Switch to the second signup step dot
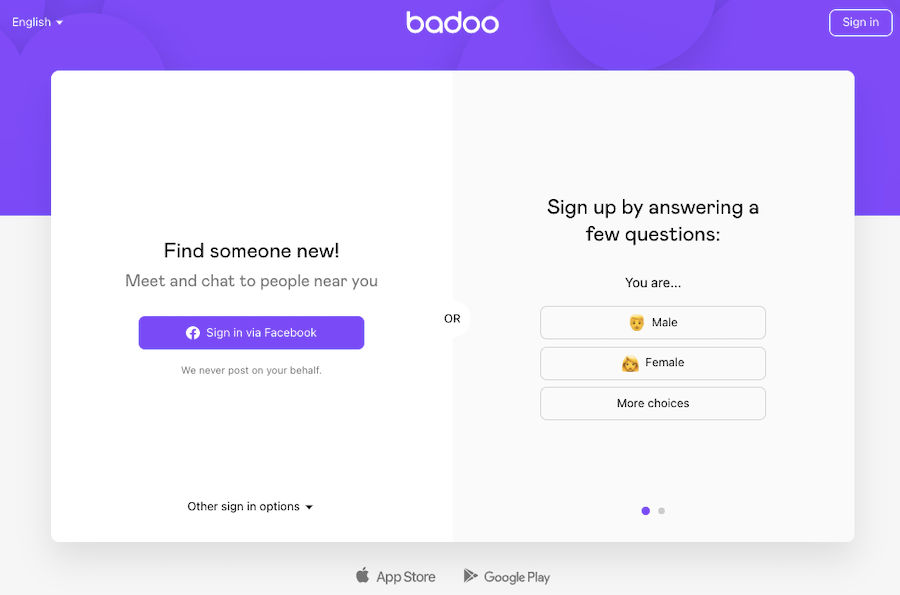Viewport: 900px width, 595px height. point(662,510)
